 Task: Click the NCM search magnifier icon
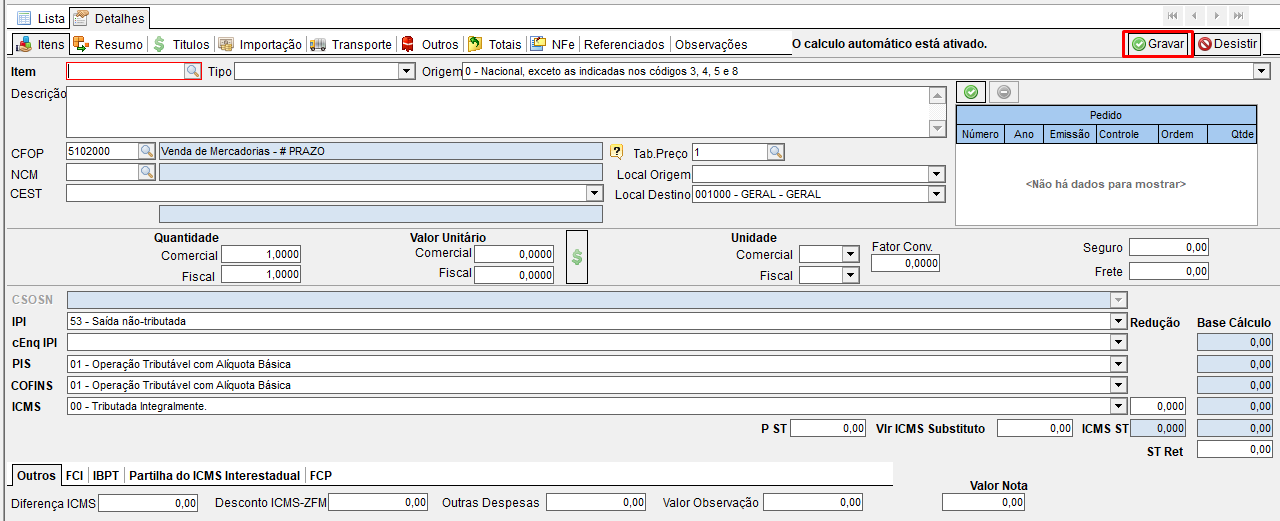pyautogui.click(x=147, y=172)
